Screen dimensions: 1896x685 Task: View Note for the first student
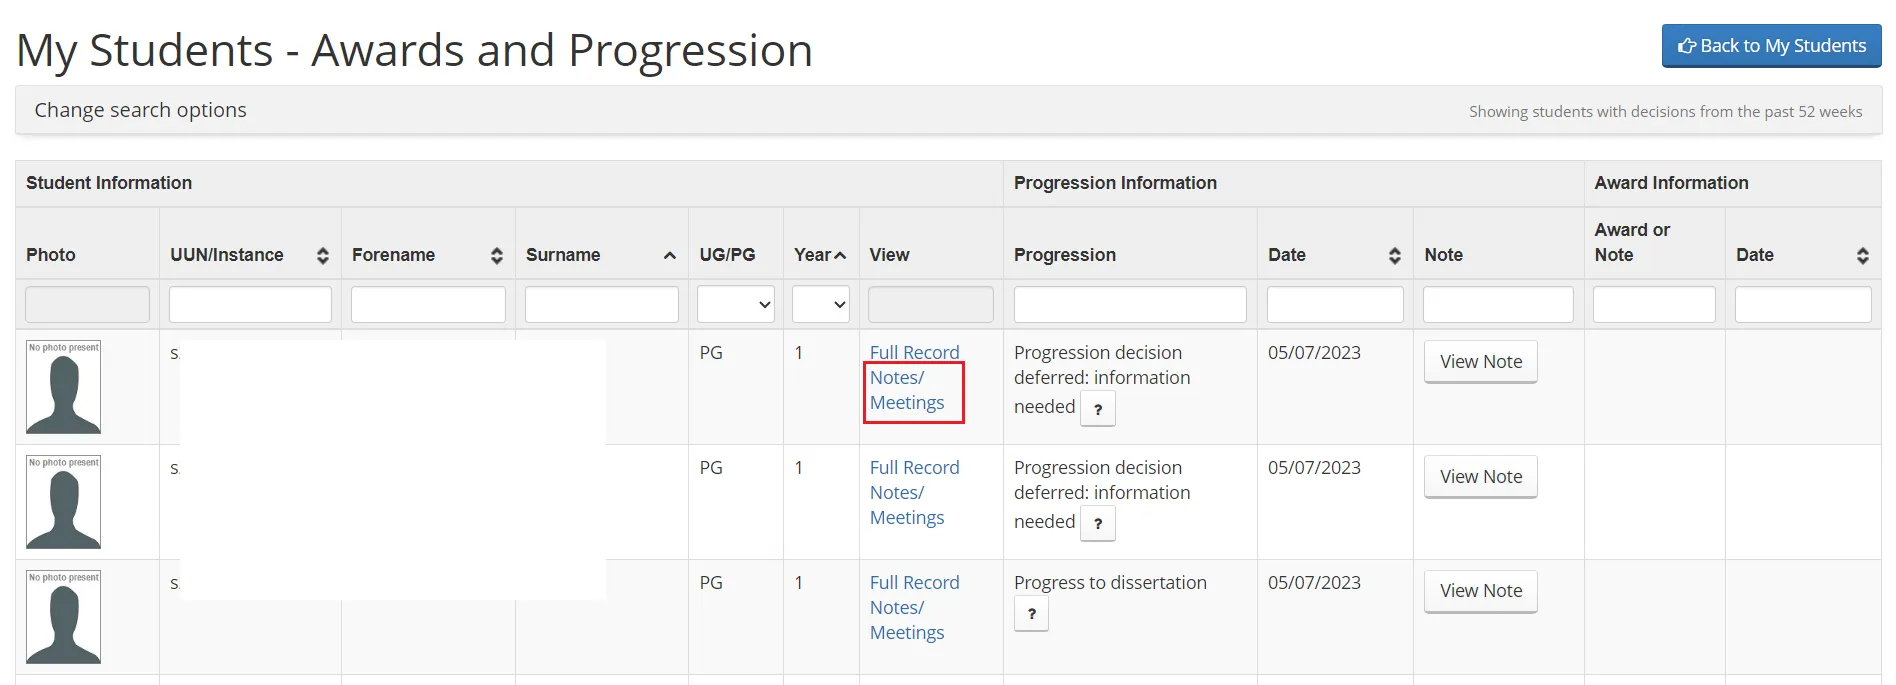coord(1480,361)
